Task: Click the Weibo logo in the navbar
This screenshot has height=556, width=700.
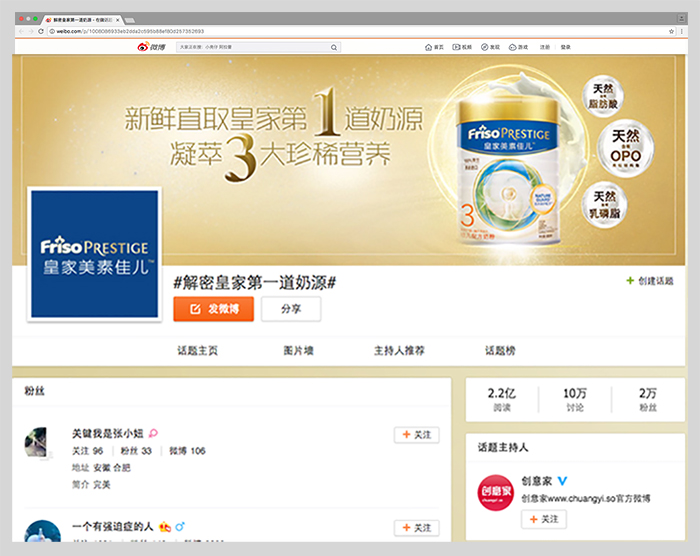Action: tap(149, 47)
